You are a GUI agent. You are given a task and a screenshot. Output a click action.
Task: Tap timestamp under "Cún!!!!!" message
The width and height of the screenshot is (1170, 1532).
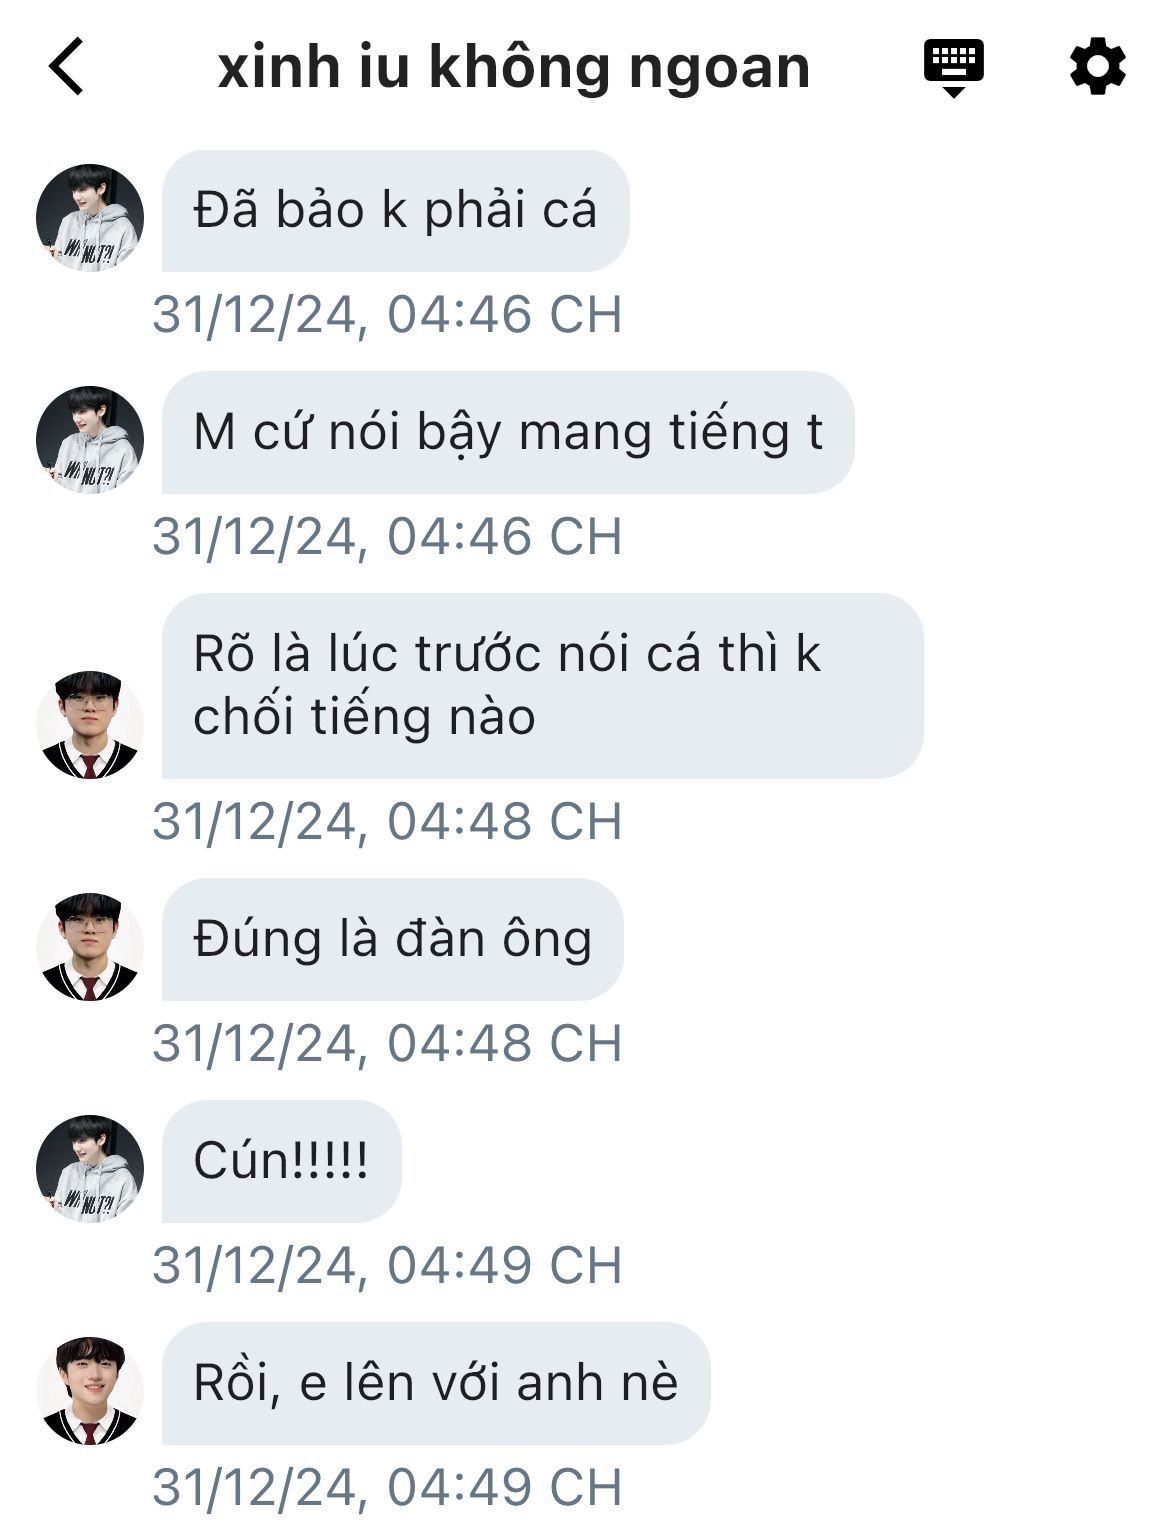(x=388, y=1266)
